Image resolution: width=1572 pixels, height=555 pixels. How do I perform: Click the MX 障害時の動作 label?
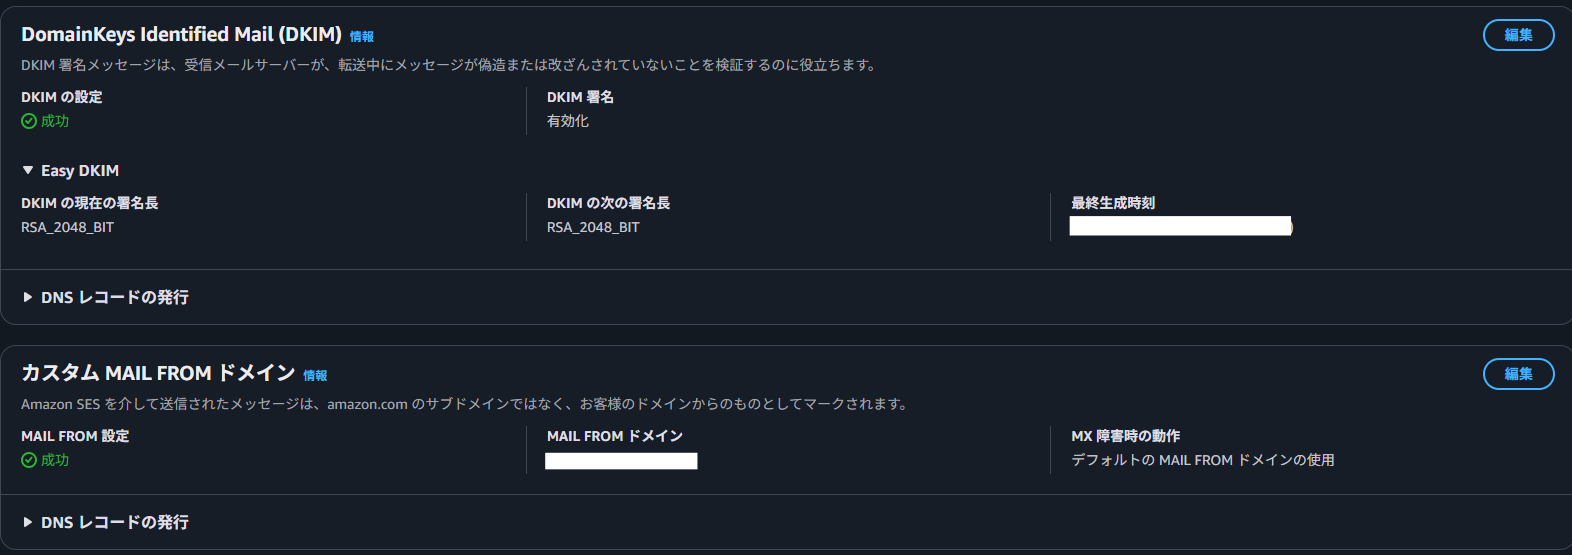point(1125,436)
